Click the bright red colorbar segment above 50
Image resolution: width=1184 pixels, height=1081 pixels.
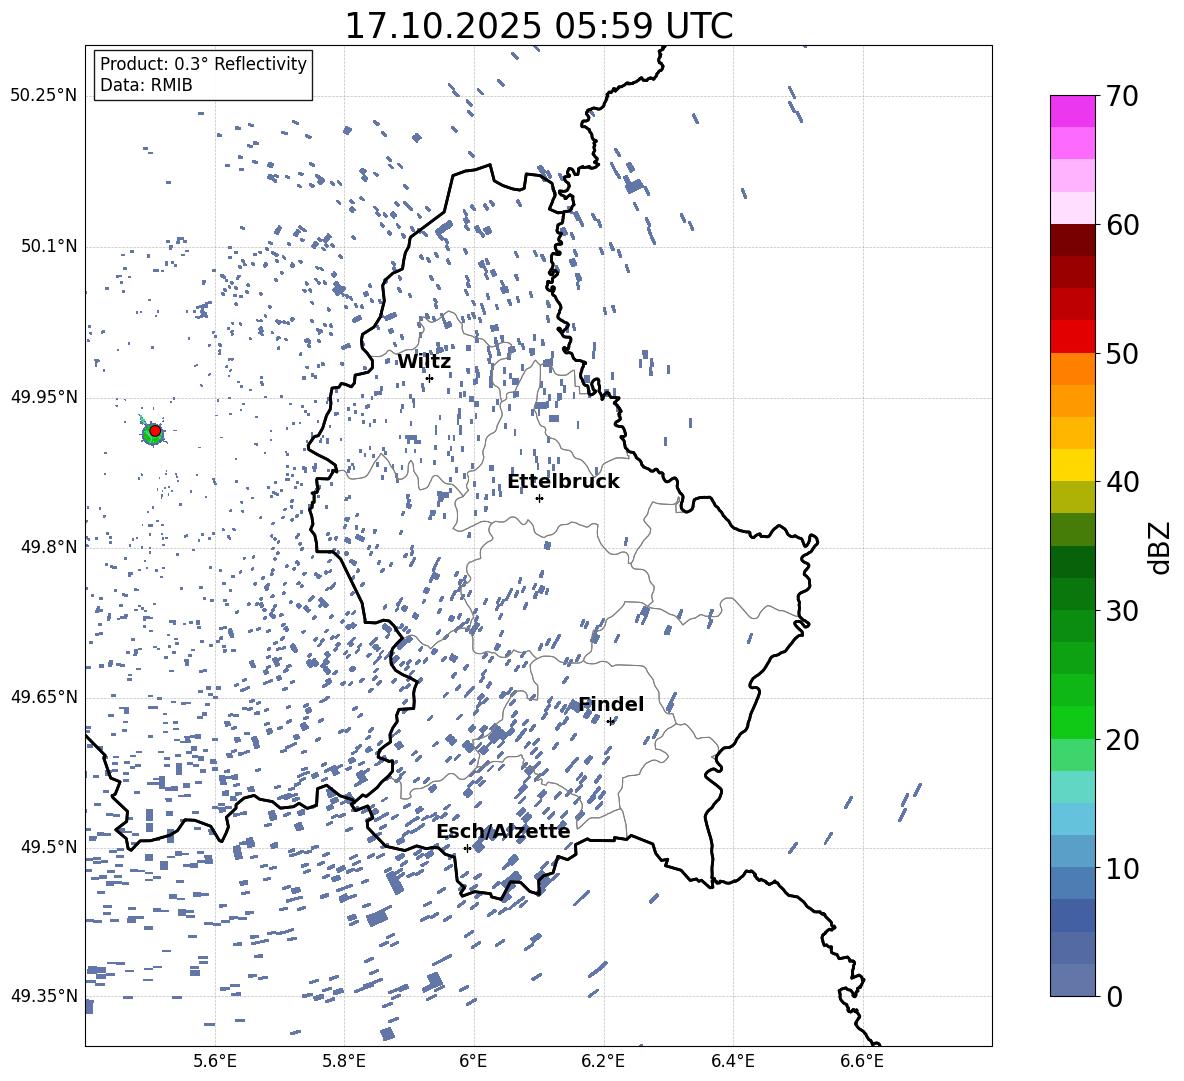pos(1073,337)
